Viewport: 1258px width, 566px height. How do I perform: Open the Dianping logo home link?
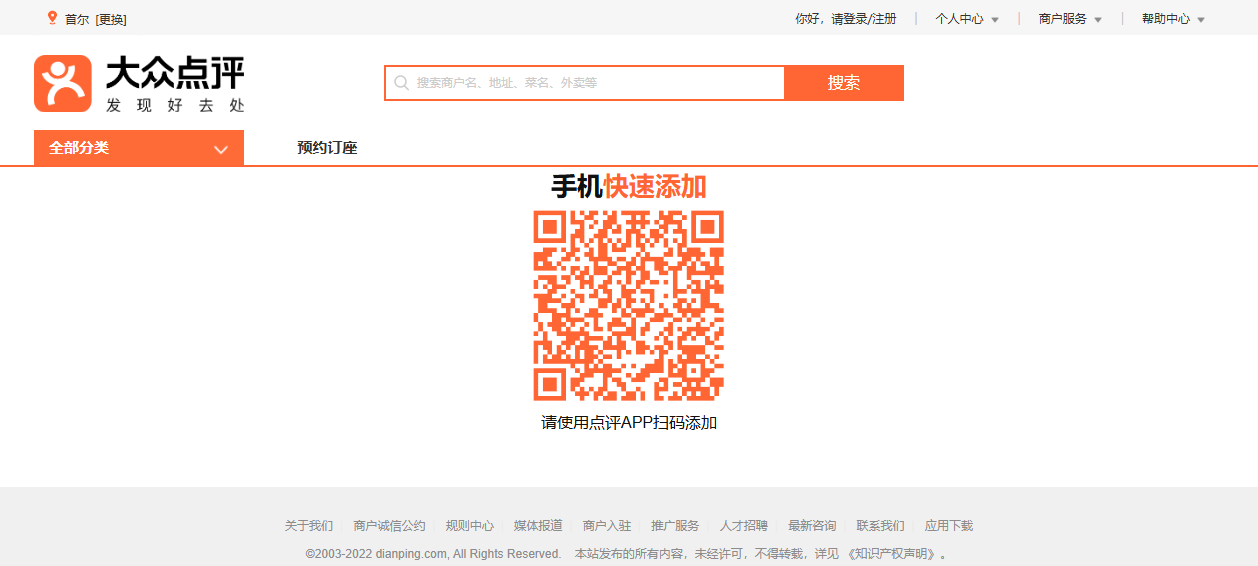point(139,83)
